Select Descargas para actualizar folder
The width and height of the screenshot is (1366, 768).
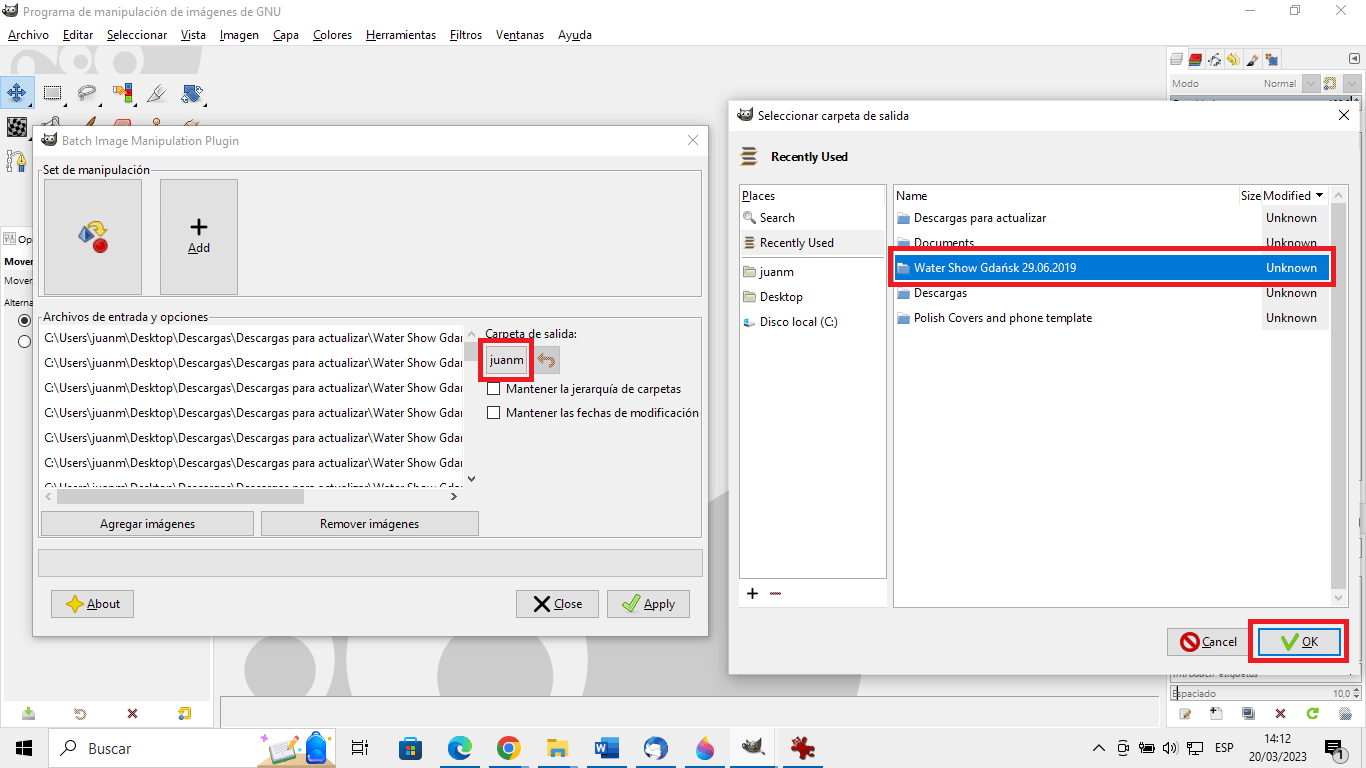coord(1111,218)
